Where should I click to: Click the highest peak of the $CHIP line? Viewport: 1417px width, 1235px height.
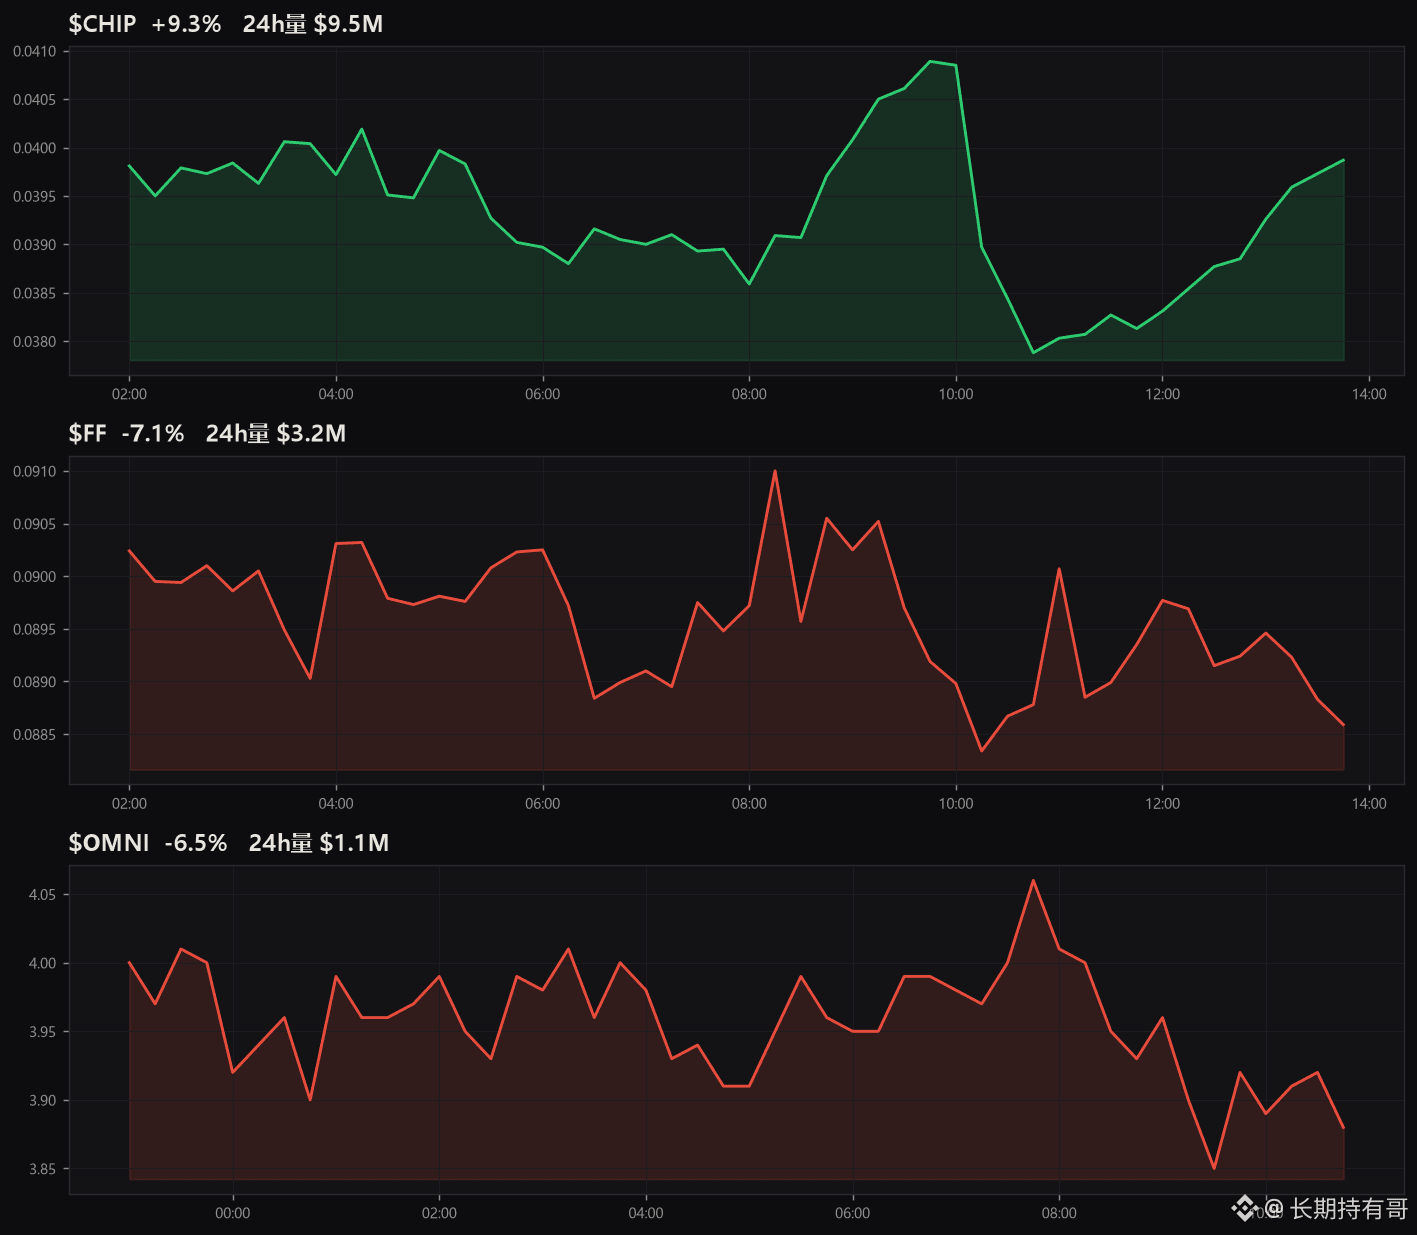point(930,61)
